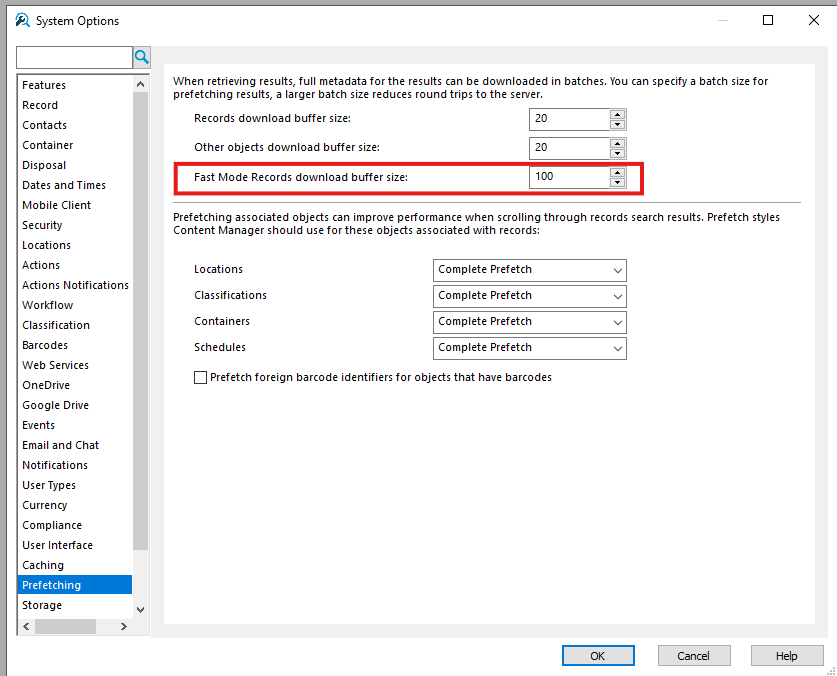Click the options search input field
Viewport: 837px width, 676px height.
point(74,57)
